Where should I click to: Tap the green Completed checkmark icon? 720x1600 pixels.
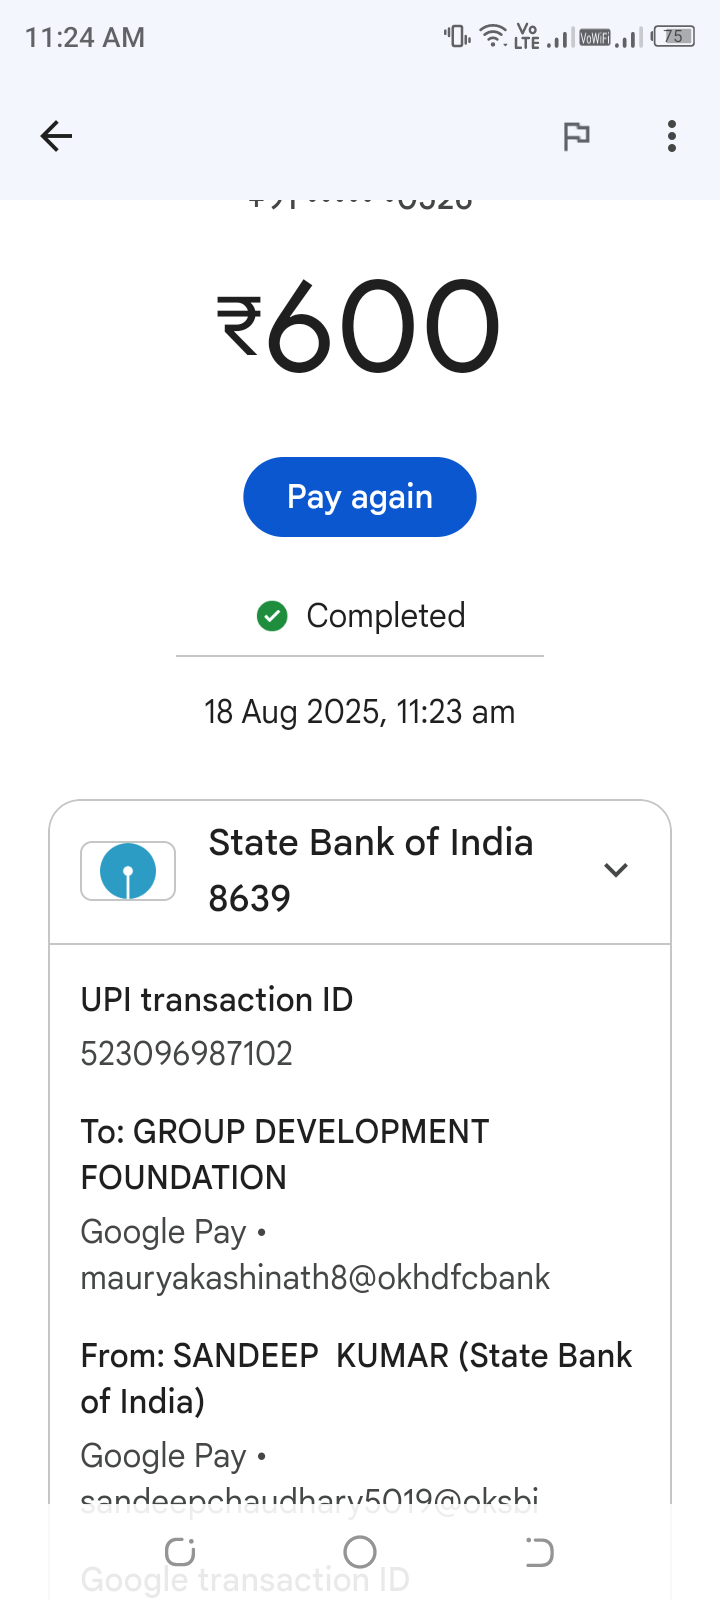pyautogui.click(x=272, y=616)
